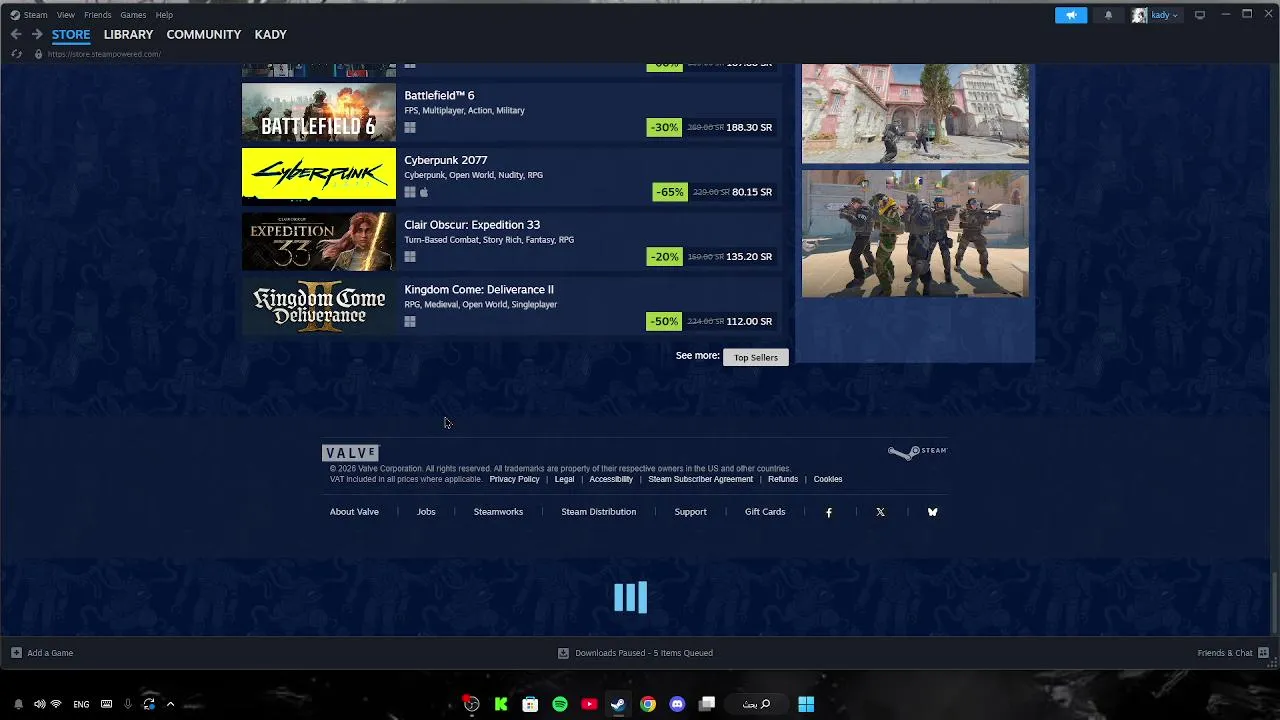Click the Steam logo in footer
Image resolution: width=1280 pixels, height=720 pixels.
[917, 452]
